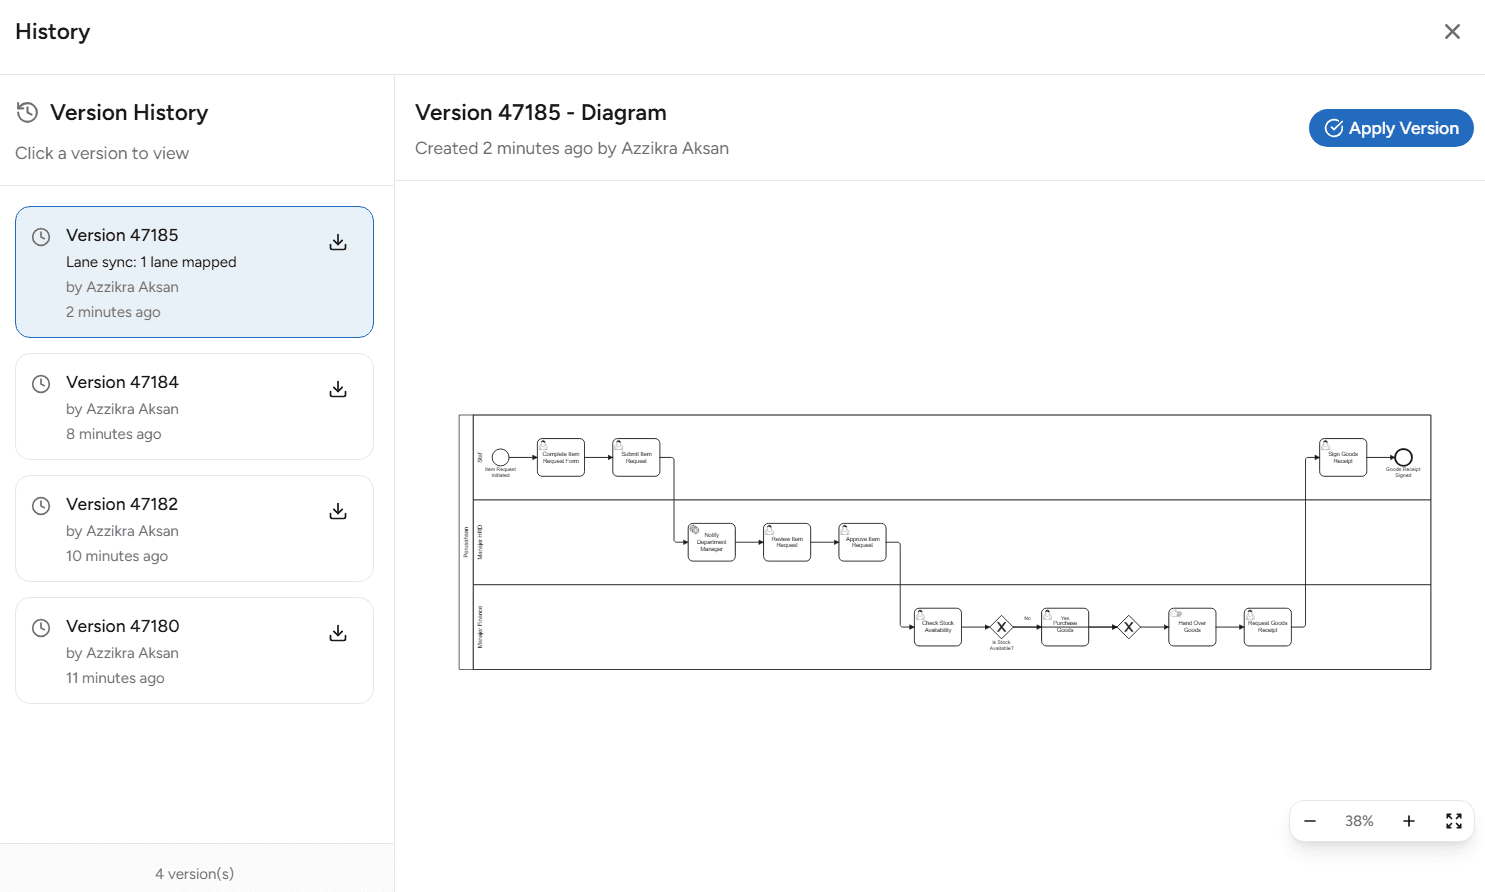Download Version 47185 using its download icon

pos(338,242)
